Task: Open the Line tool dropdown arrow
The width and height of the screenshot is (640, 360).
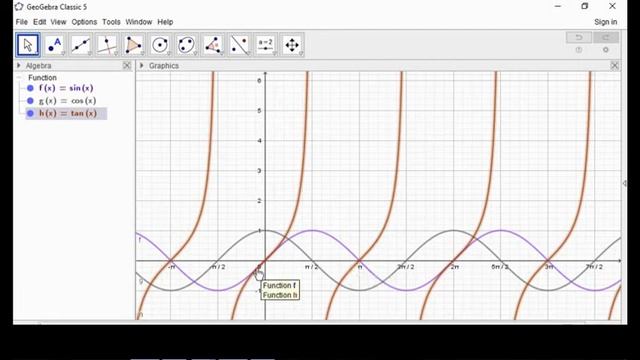Action: [x=90, y=53]
